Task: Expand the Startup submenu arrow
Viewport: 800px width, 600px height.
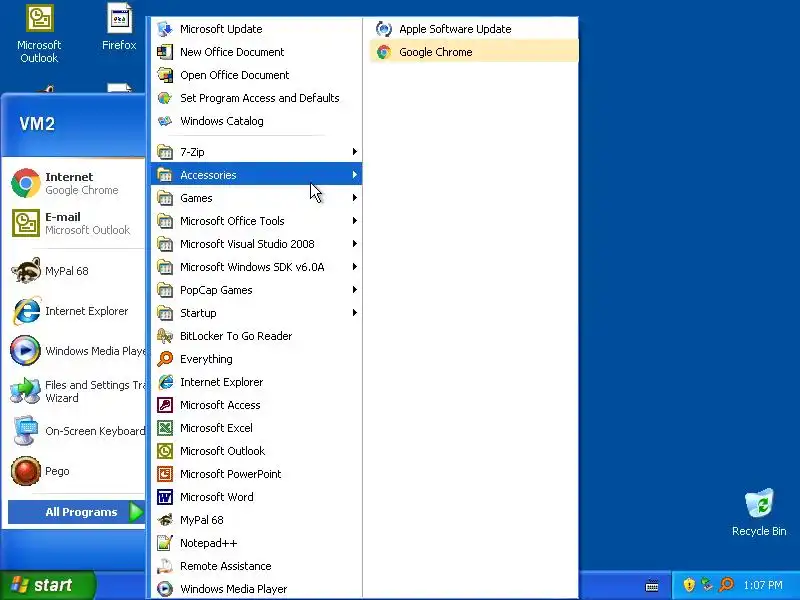Action: coord(355,312)
